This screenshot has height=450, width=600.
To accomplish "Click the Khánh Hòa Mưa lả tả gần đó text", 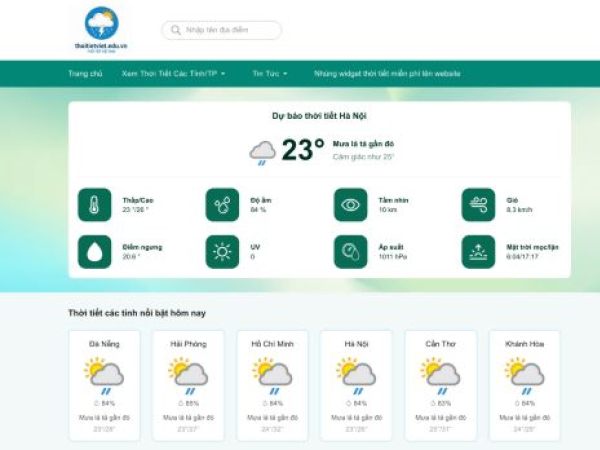I will (x=525, y=417).
